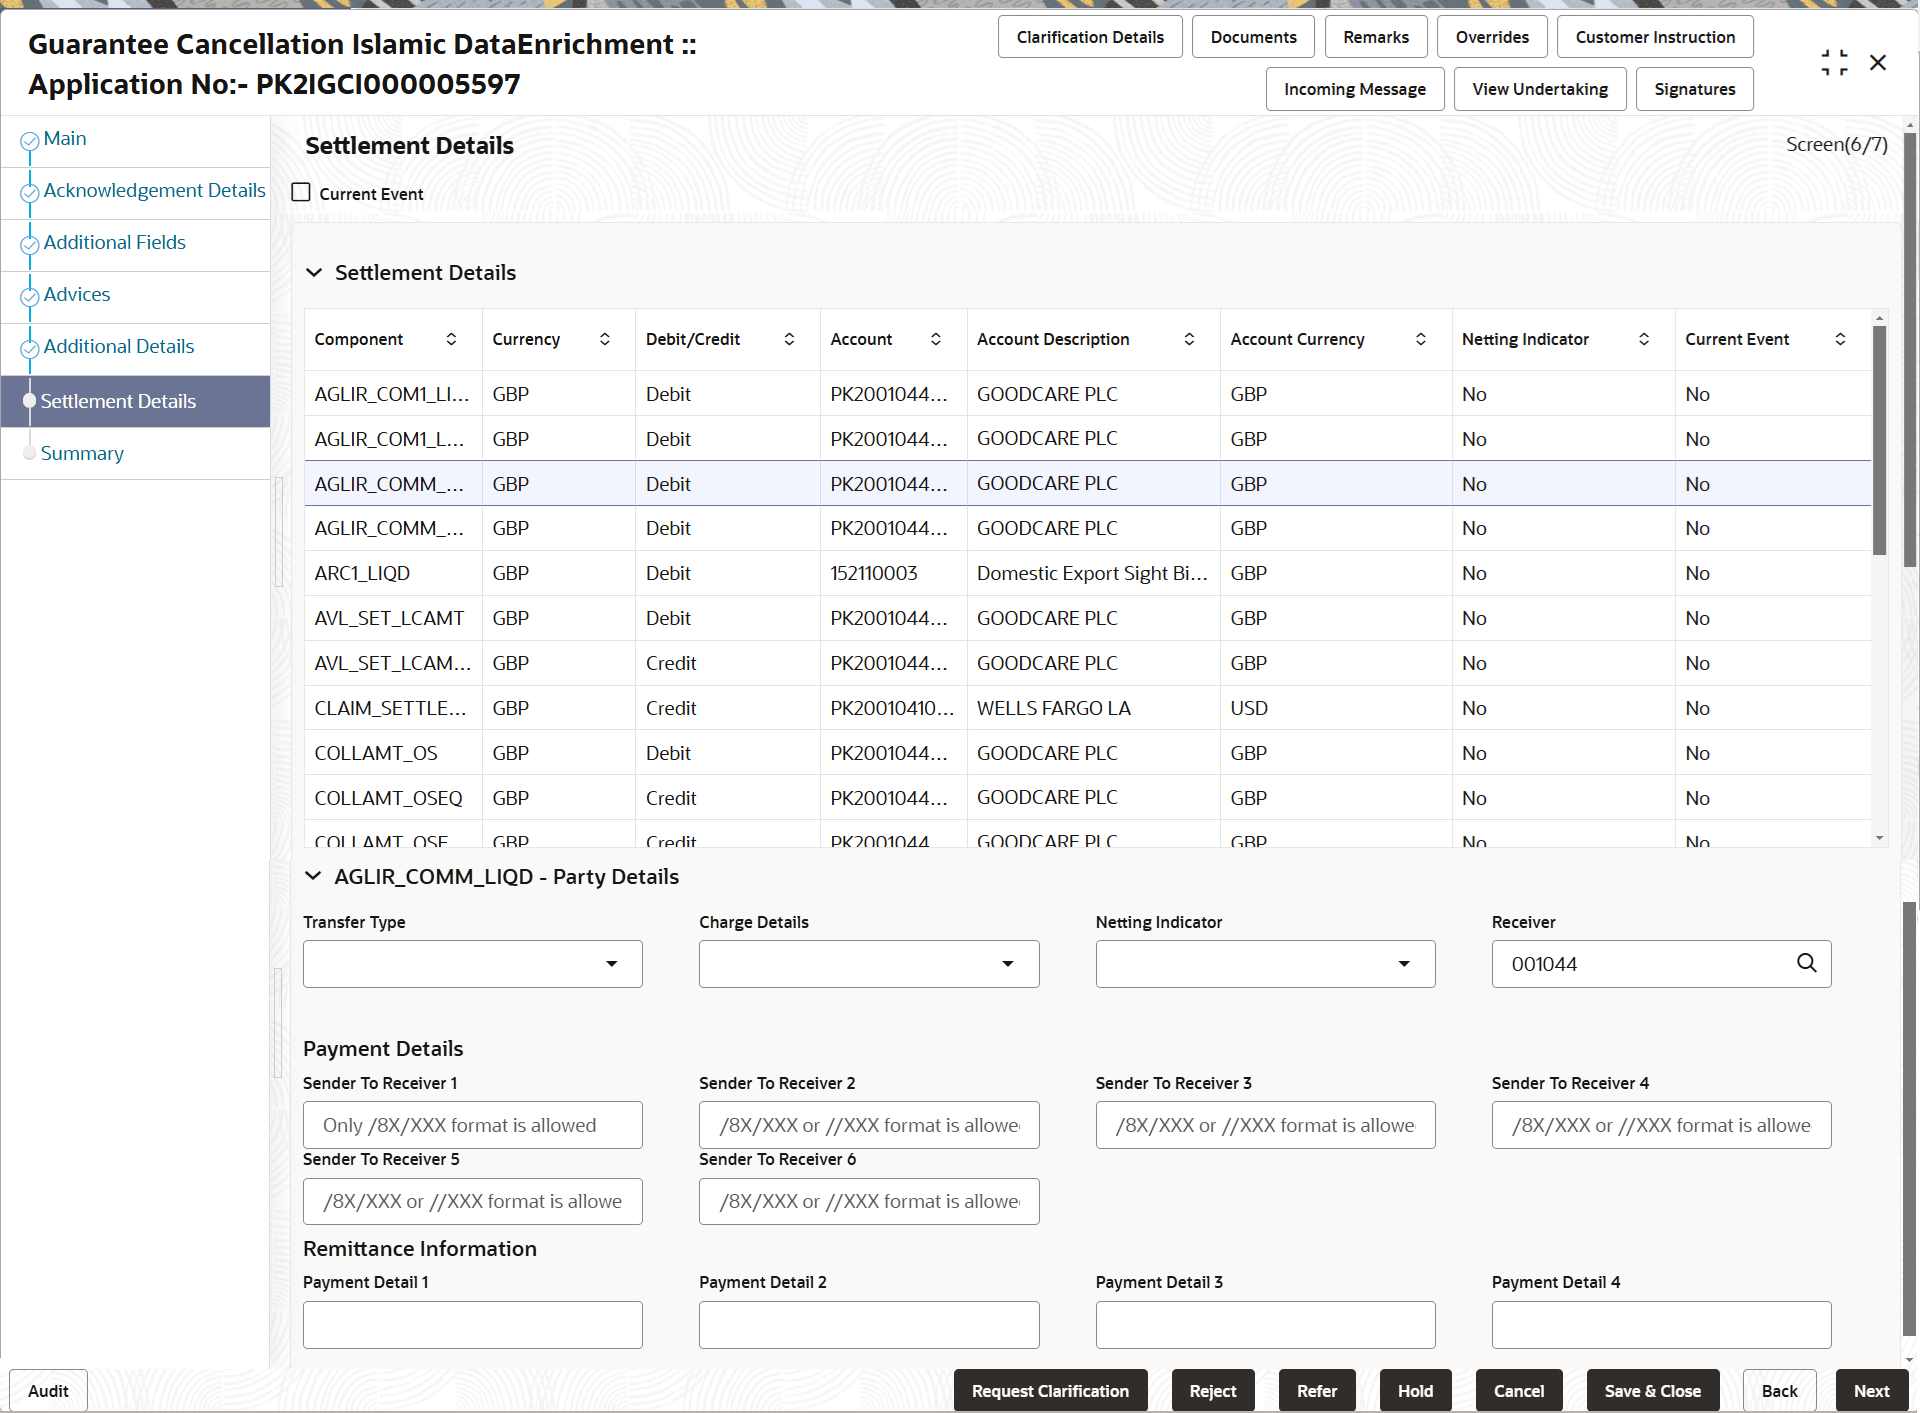Image resolution: width=1920 pixels, height=1413 pixels.
Task: Click the Save & Close button
Action: [1652, 1390]
